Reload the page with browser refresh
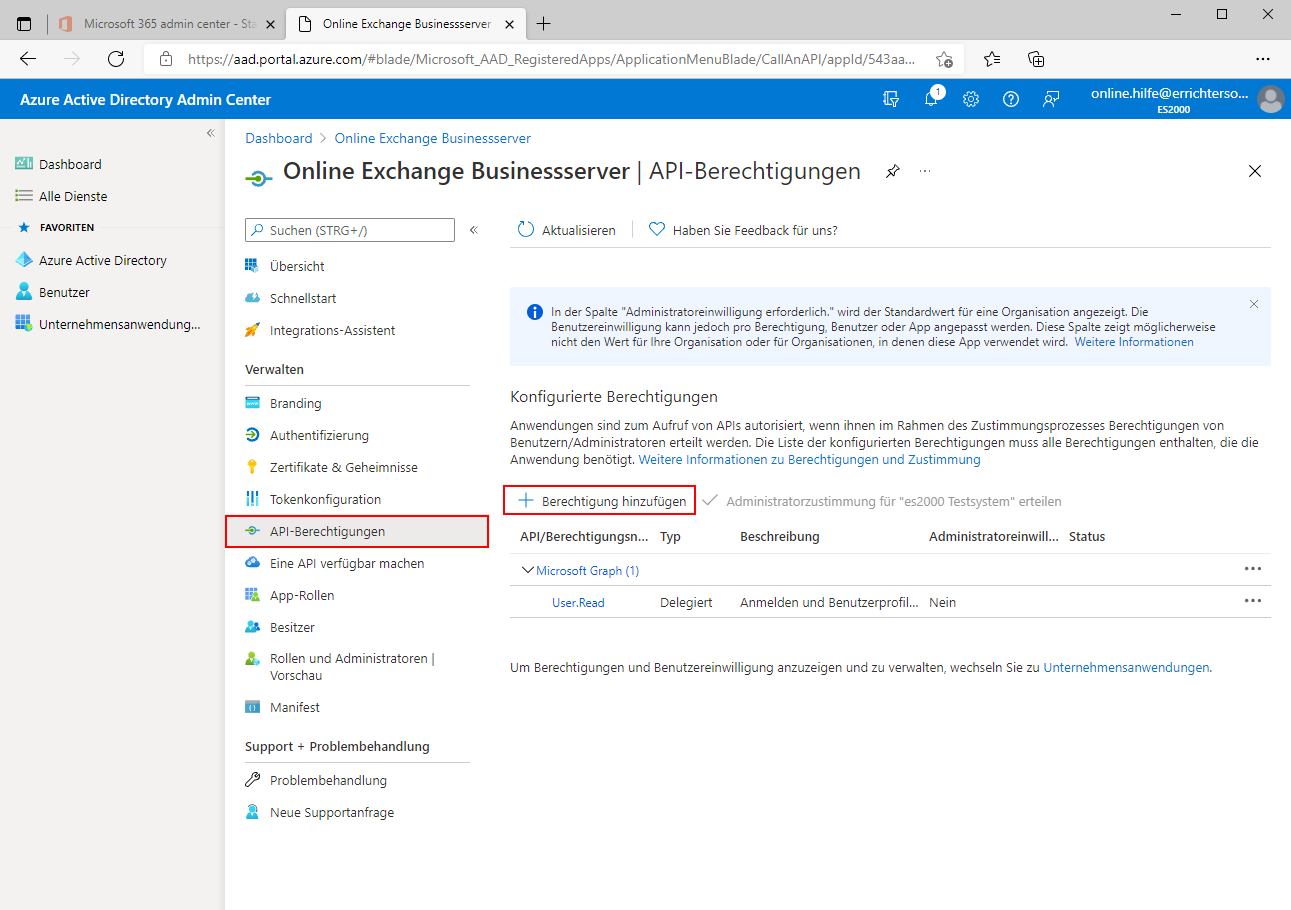 [x=116, y=59]
